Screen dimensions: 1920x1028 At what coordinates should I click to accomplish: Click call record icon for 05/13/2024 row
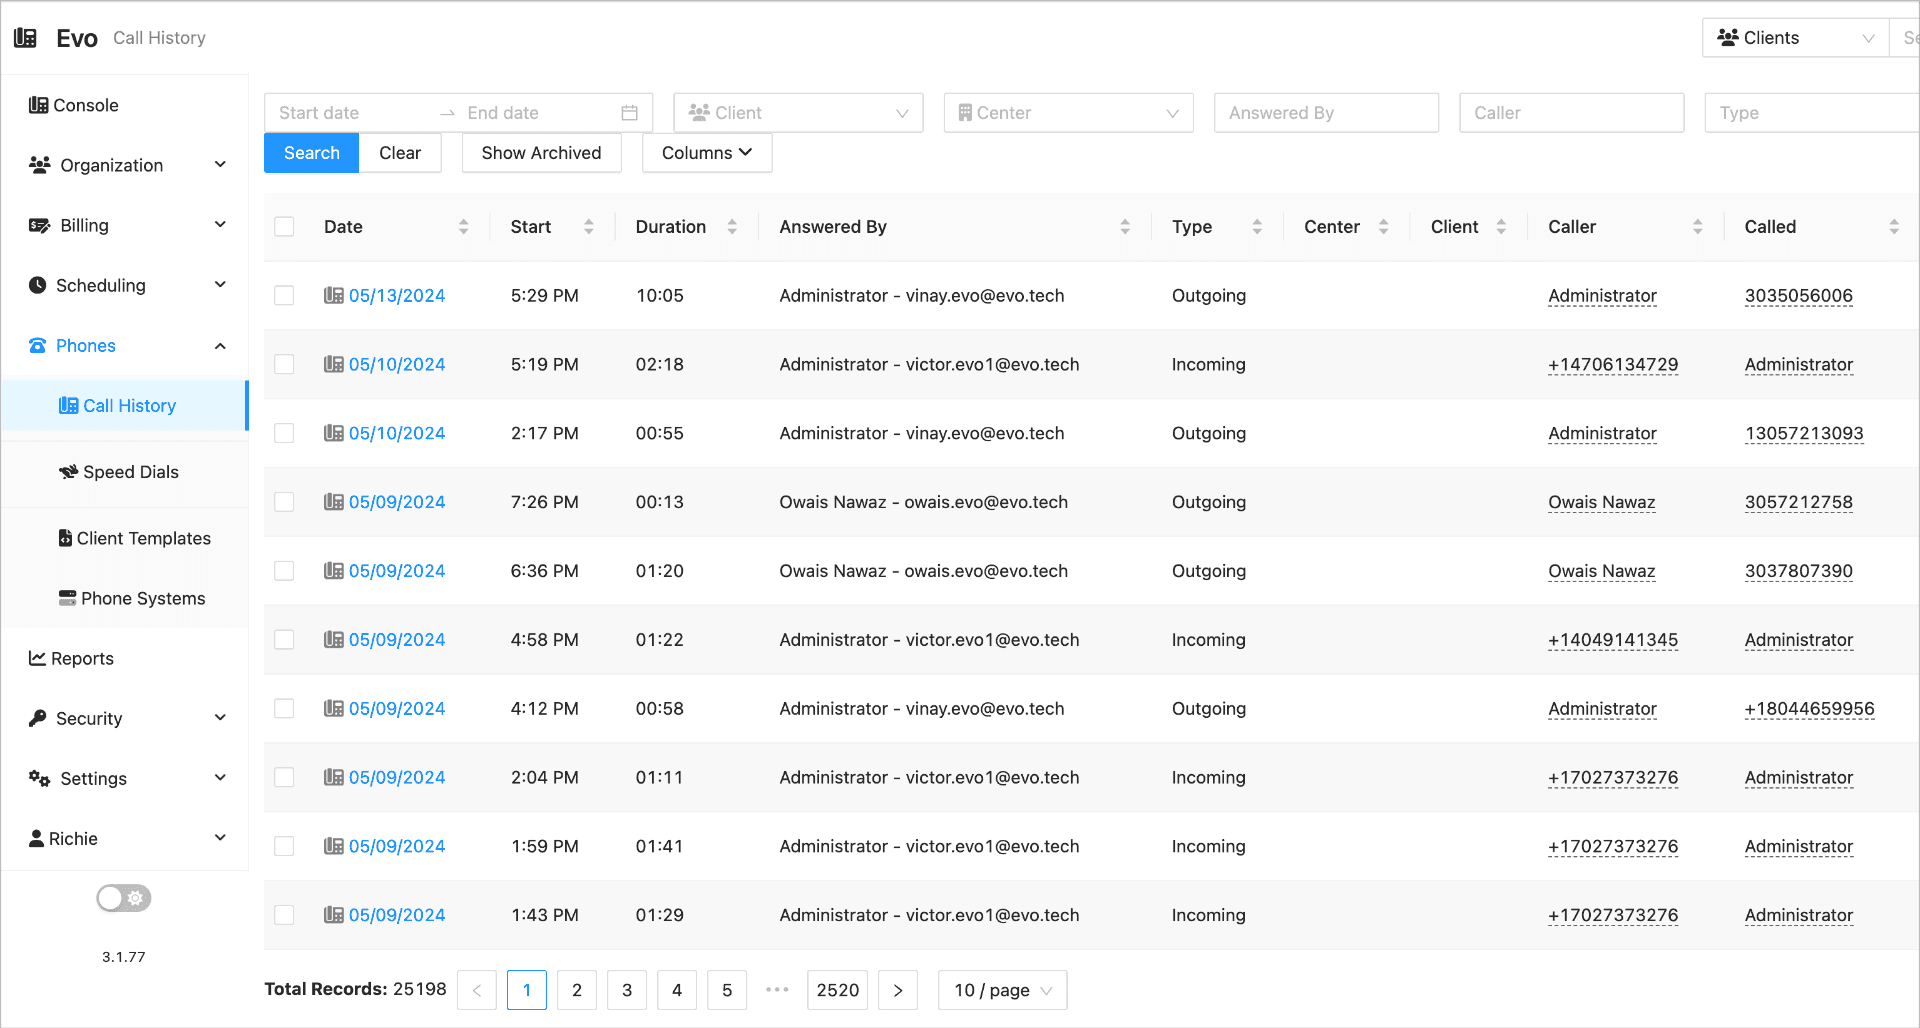pyautogui.click(x=334, y=295)
